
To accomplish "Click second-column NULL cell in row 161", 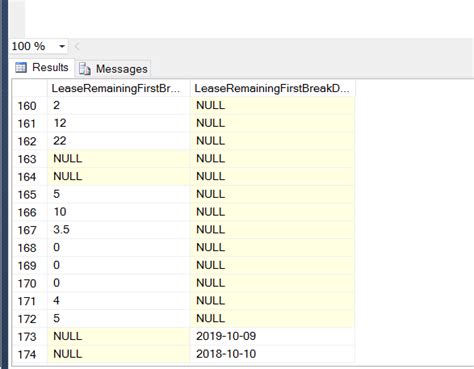I will (x=272, y=123).
